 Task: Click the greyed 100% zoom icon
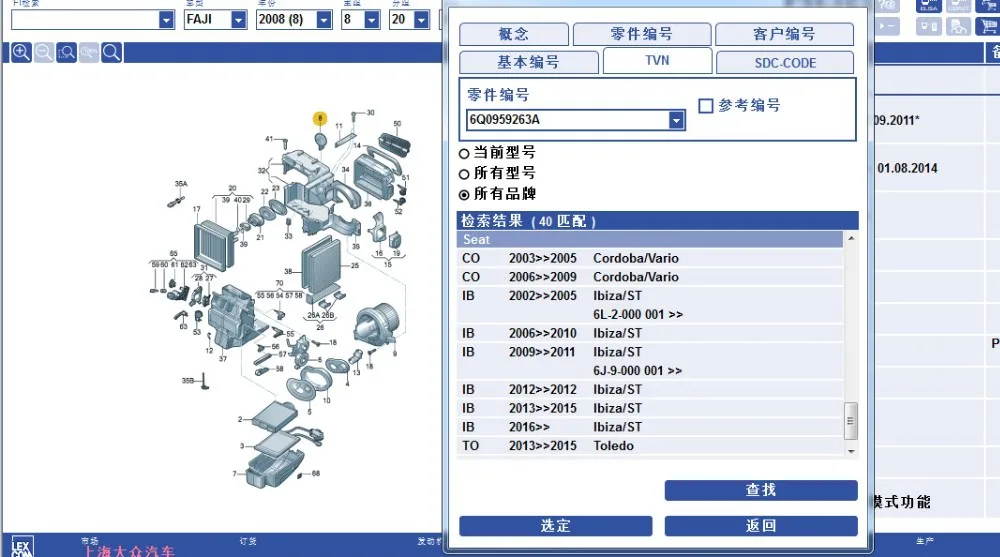tap(89, 52)
